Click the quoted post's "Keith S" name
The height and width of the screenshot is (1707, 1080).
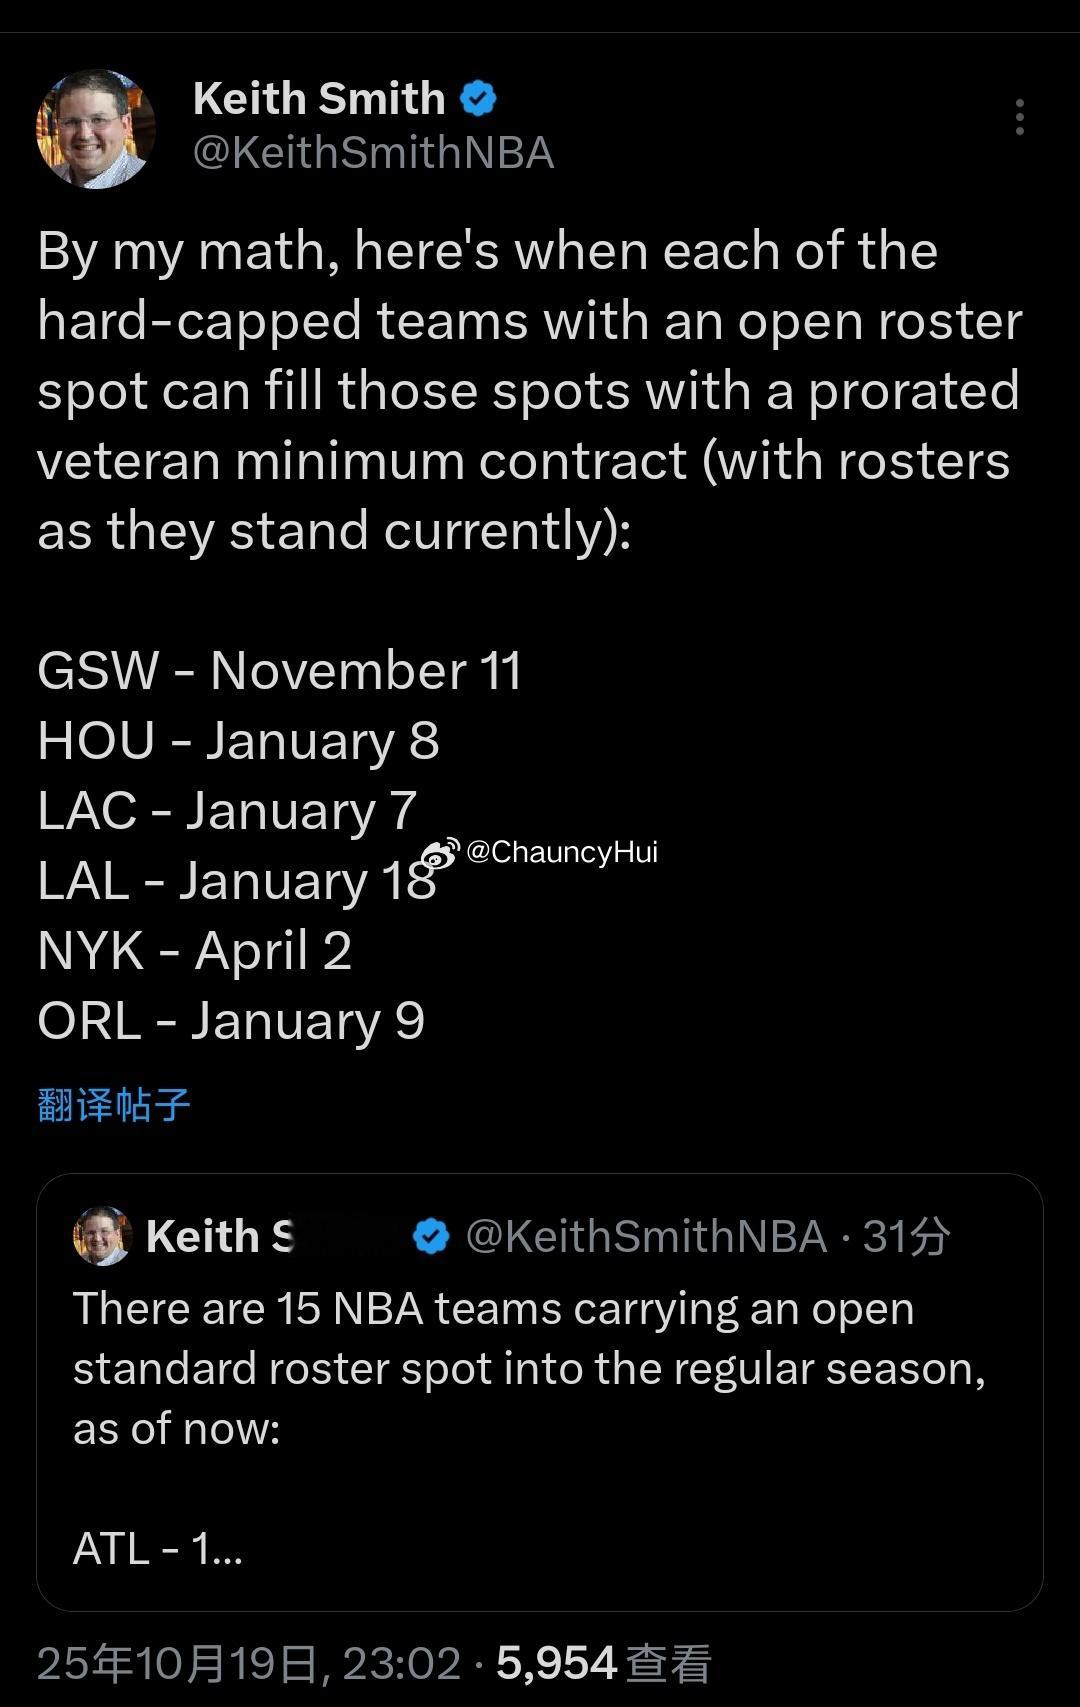click(220, 1236)
